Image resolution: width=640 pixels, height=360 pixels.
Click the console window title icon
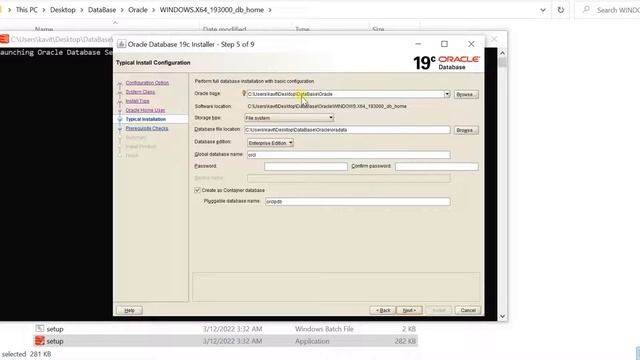[x=4, y=39]
